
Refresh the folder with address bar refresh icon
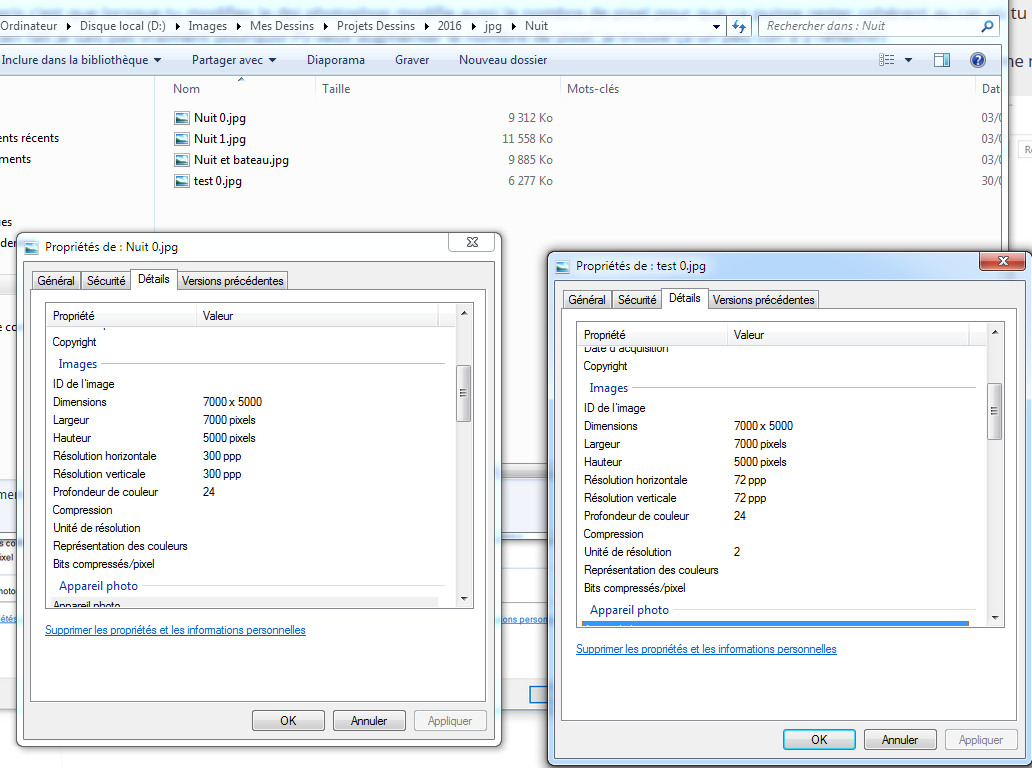click(739, 26)
